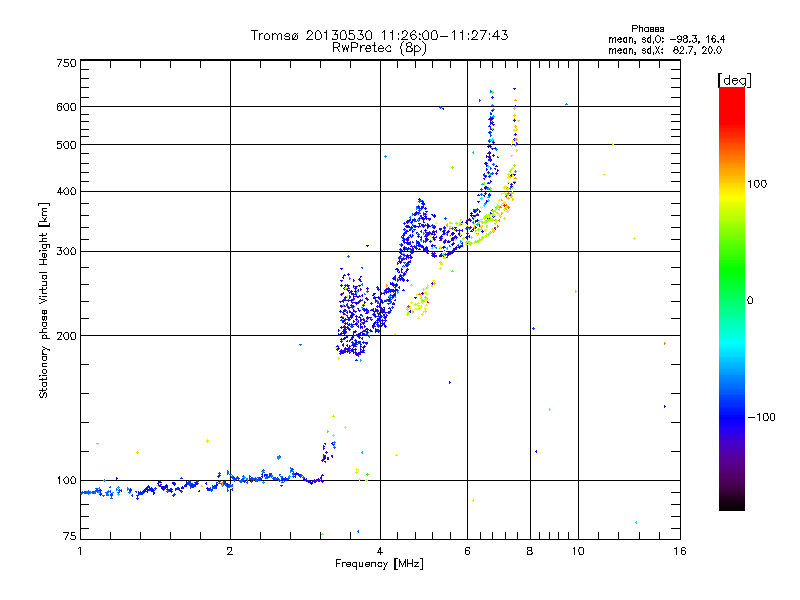
Task: Click the "10" frequency tick label
Action: click(x=578, y=551)
